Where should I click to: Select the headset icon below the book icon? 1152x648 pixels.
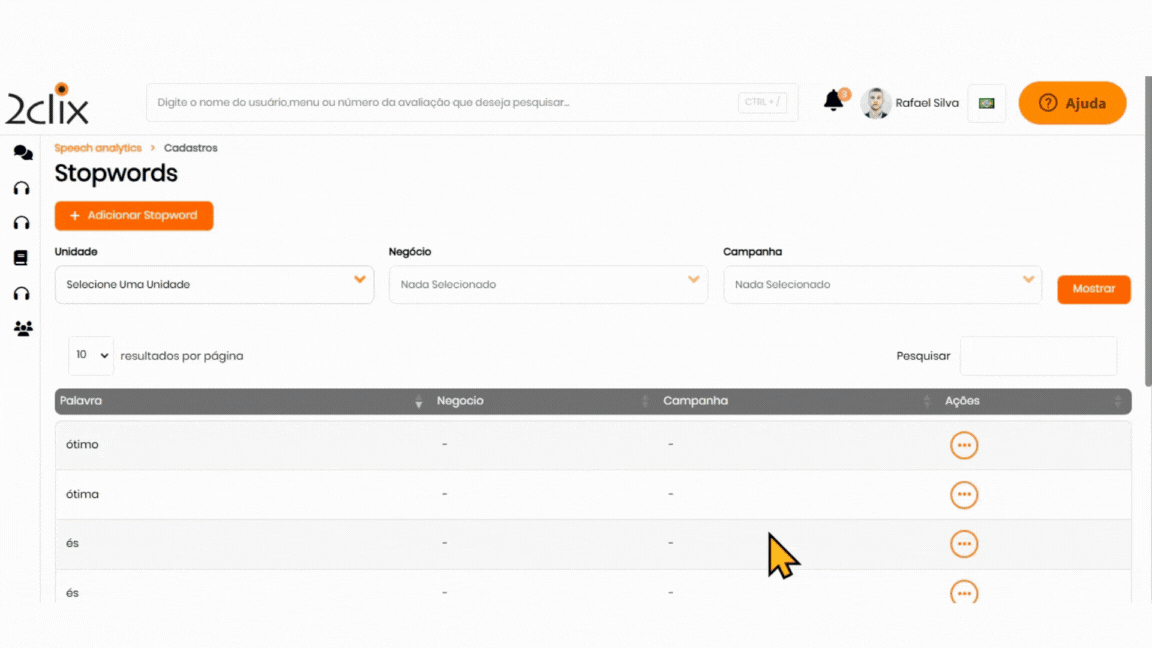[21, 294]
